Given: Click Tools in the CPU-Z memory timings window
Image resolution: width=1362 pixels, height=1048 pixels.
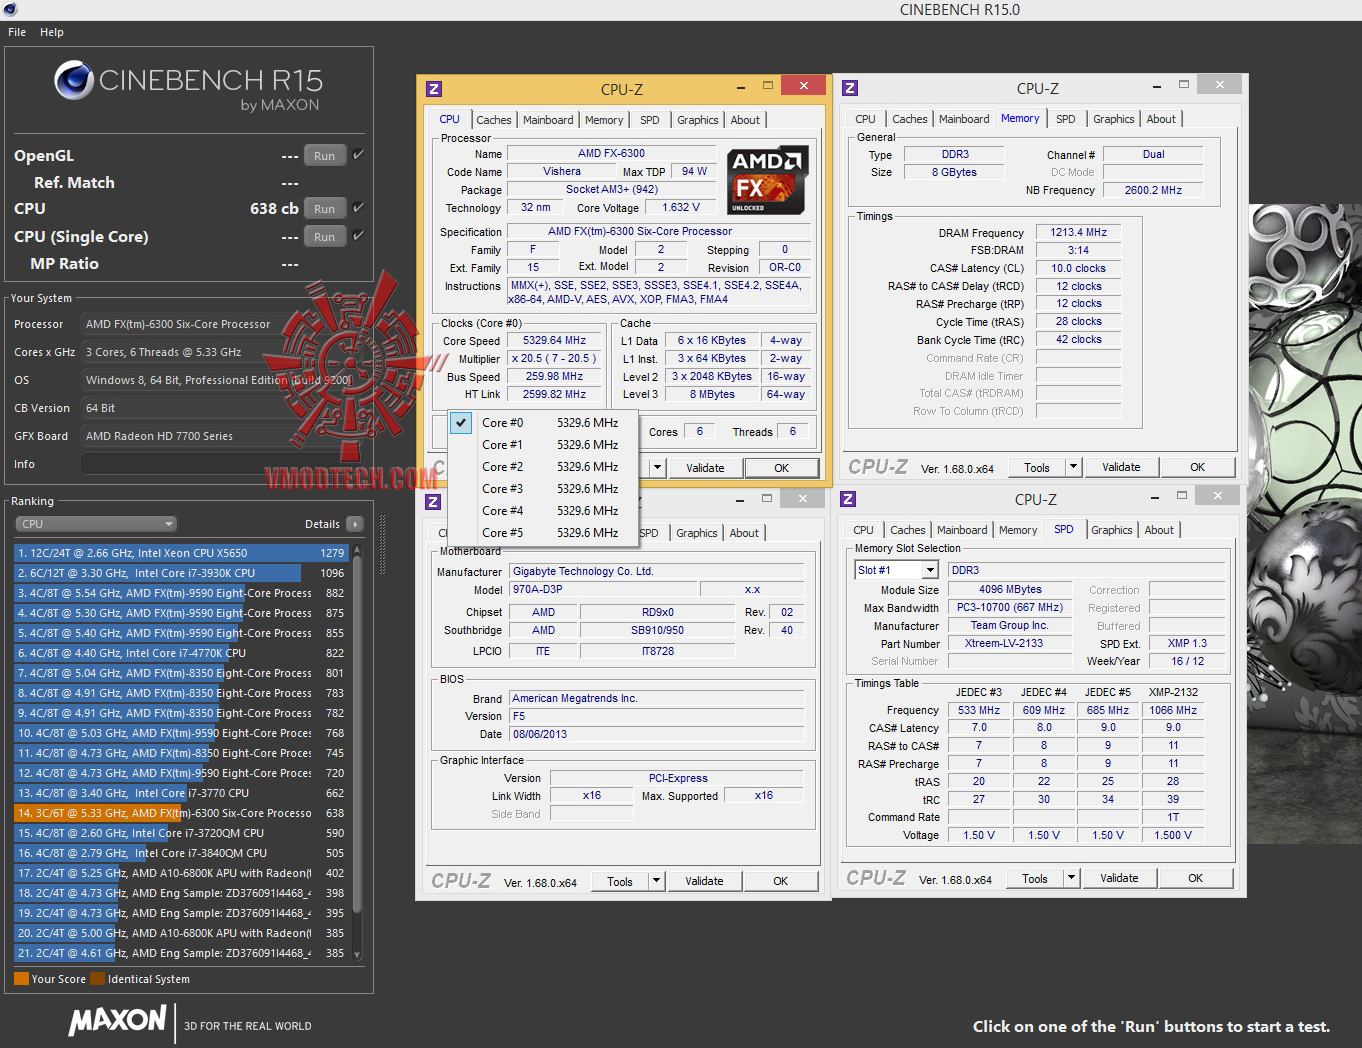Looking at the screenshot, I should pos(1037,467).
